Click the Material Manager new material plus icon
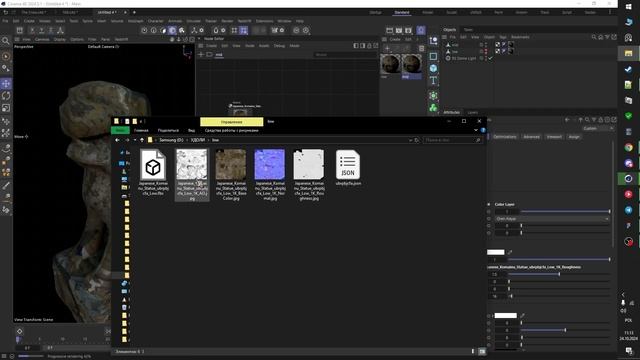640x360 pixels. tap(387, 48)
